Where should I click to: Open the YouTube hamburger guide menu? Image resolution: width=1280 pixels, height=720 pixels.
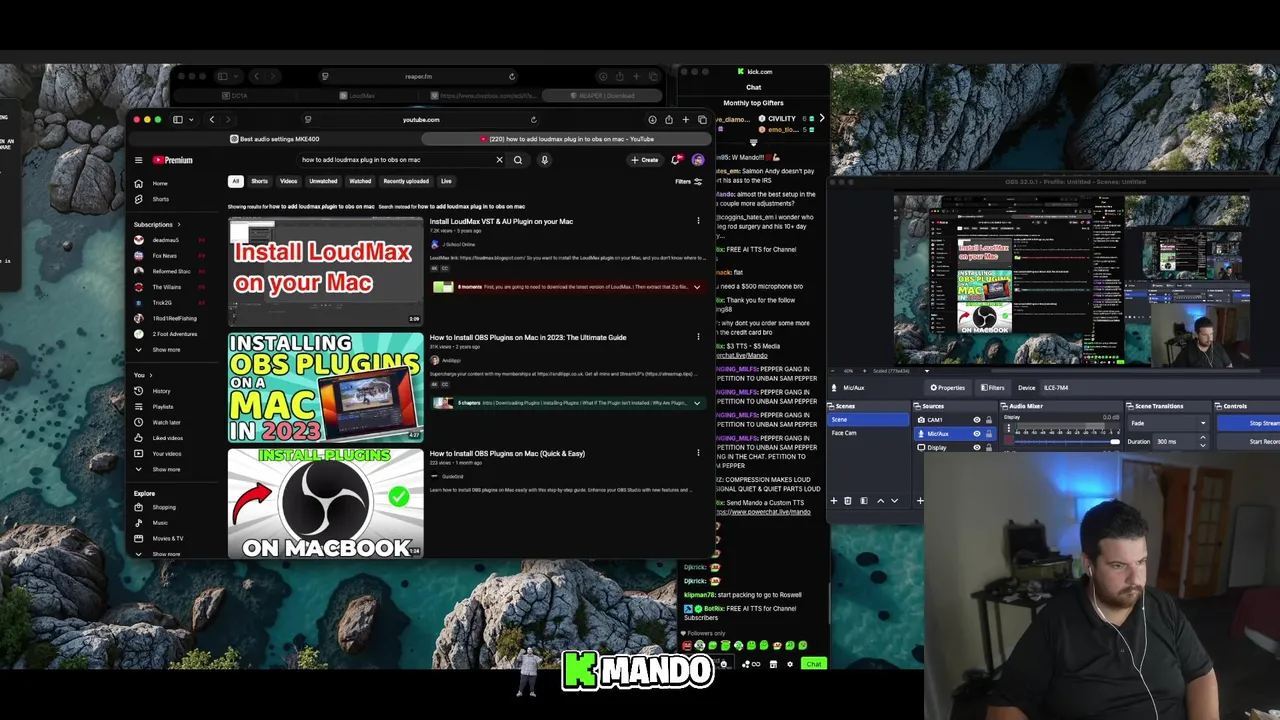[139, 160]
